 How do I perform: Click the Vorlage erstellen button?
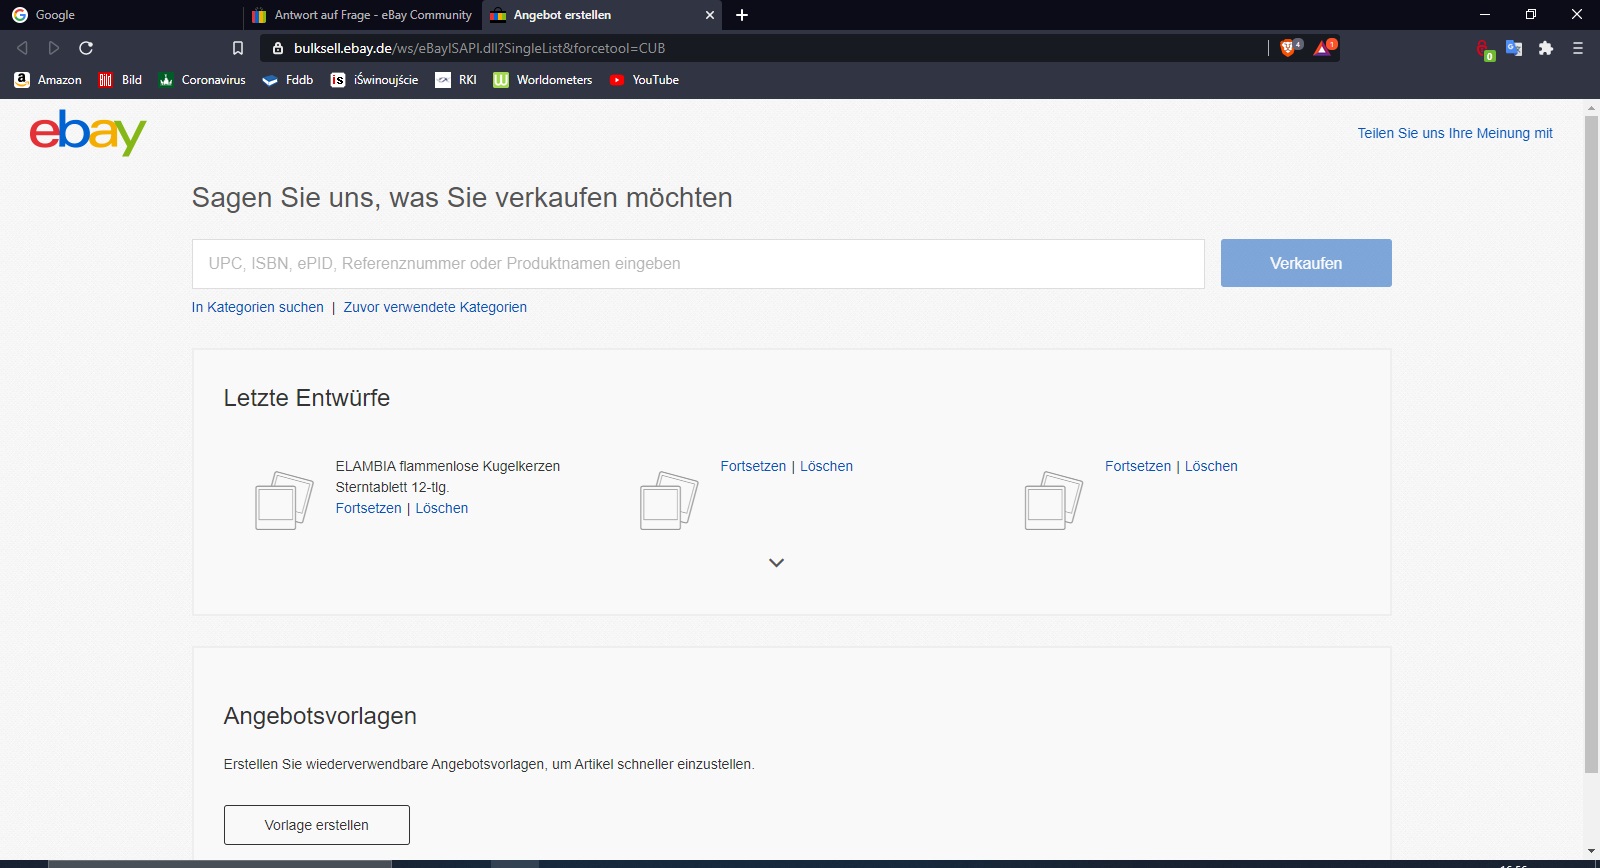tap(316, 825)
